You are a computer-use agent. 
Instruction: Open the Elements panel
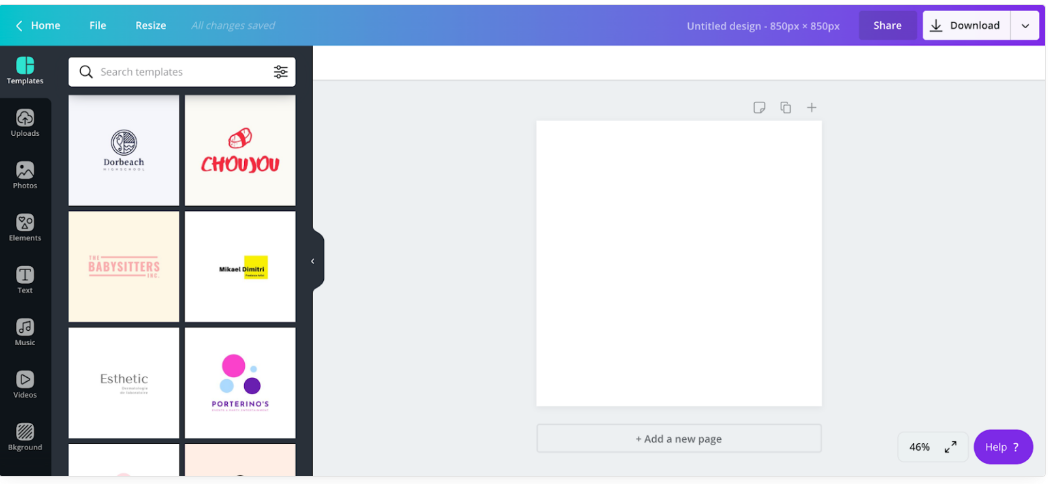[x=25, y=227]
